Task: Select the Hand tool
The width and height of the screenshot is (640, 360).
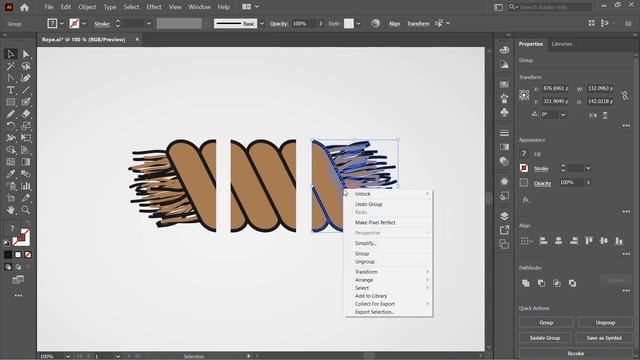Action: [x=11, y=210]
